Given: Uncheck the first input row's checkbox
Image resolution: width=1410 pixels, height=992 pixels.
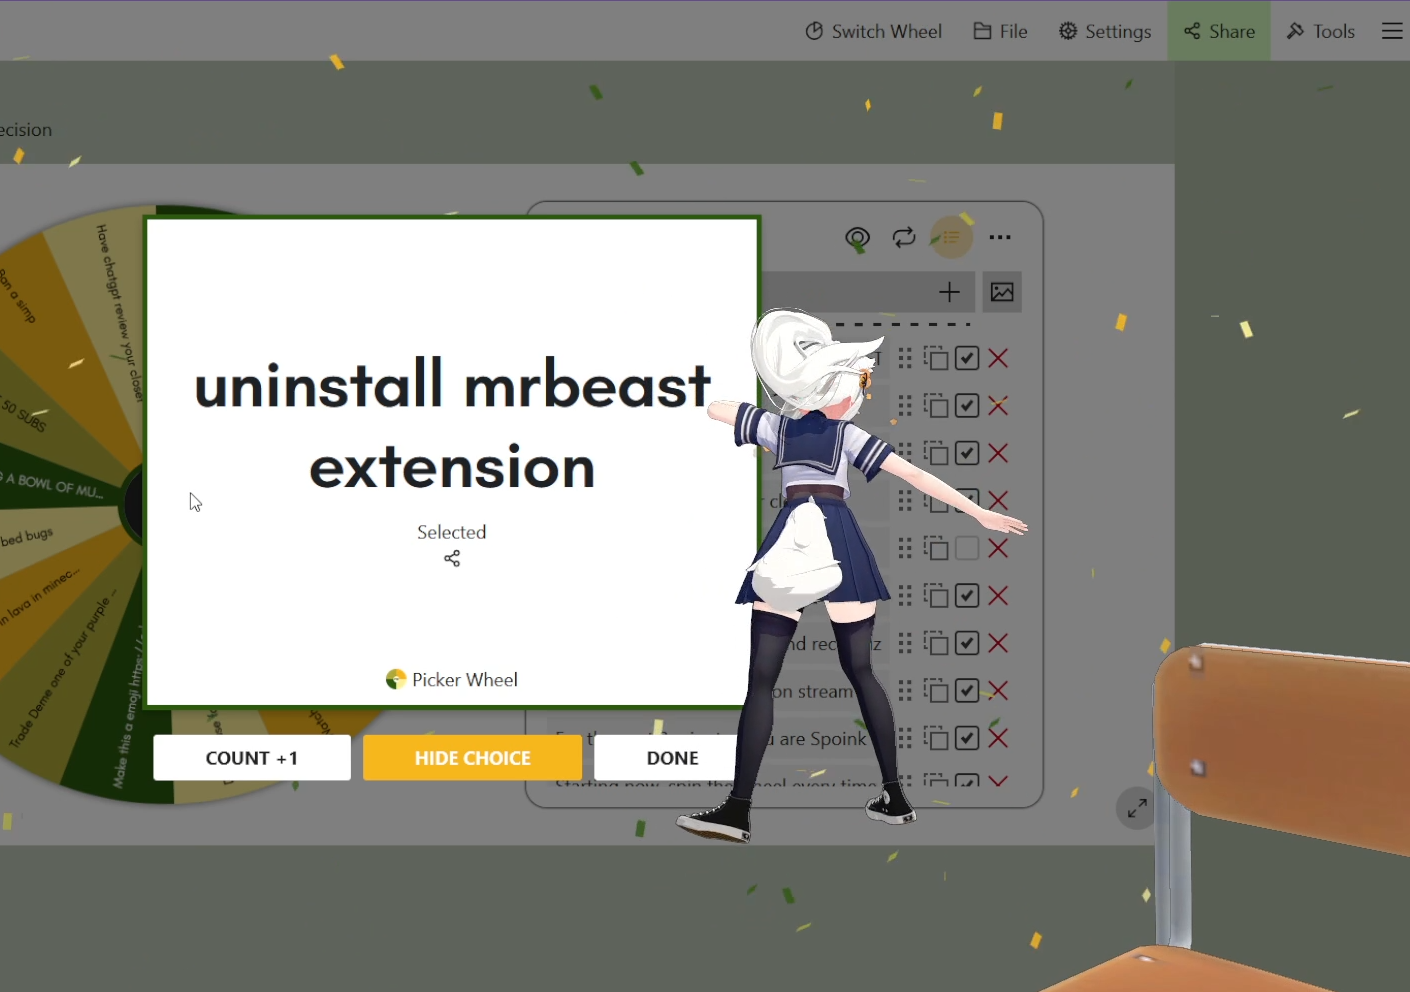Looking at the screenshot, I should point(967,358).
